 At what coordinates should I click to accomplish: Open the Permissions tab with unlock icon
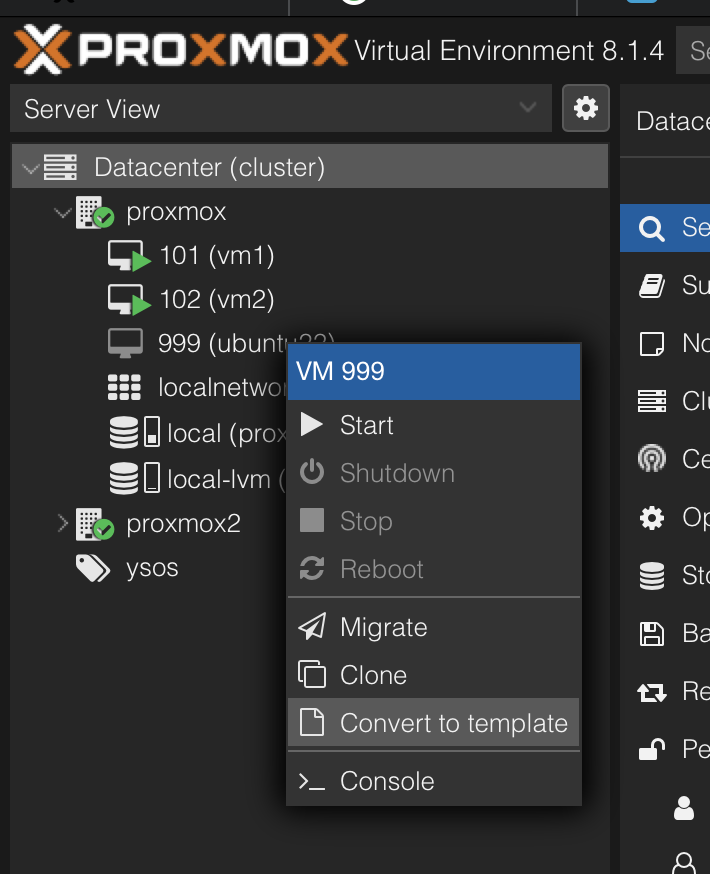(x=665, y=750)
